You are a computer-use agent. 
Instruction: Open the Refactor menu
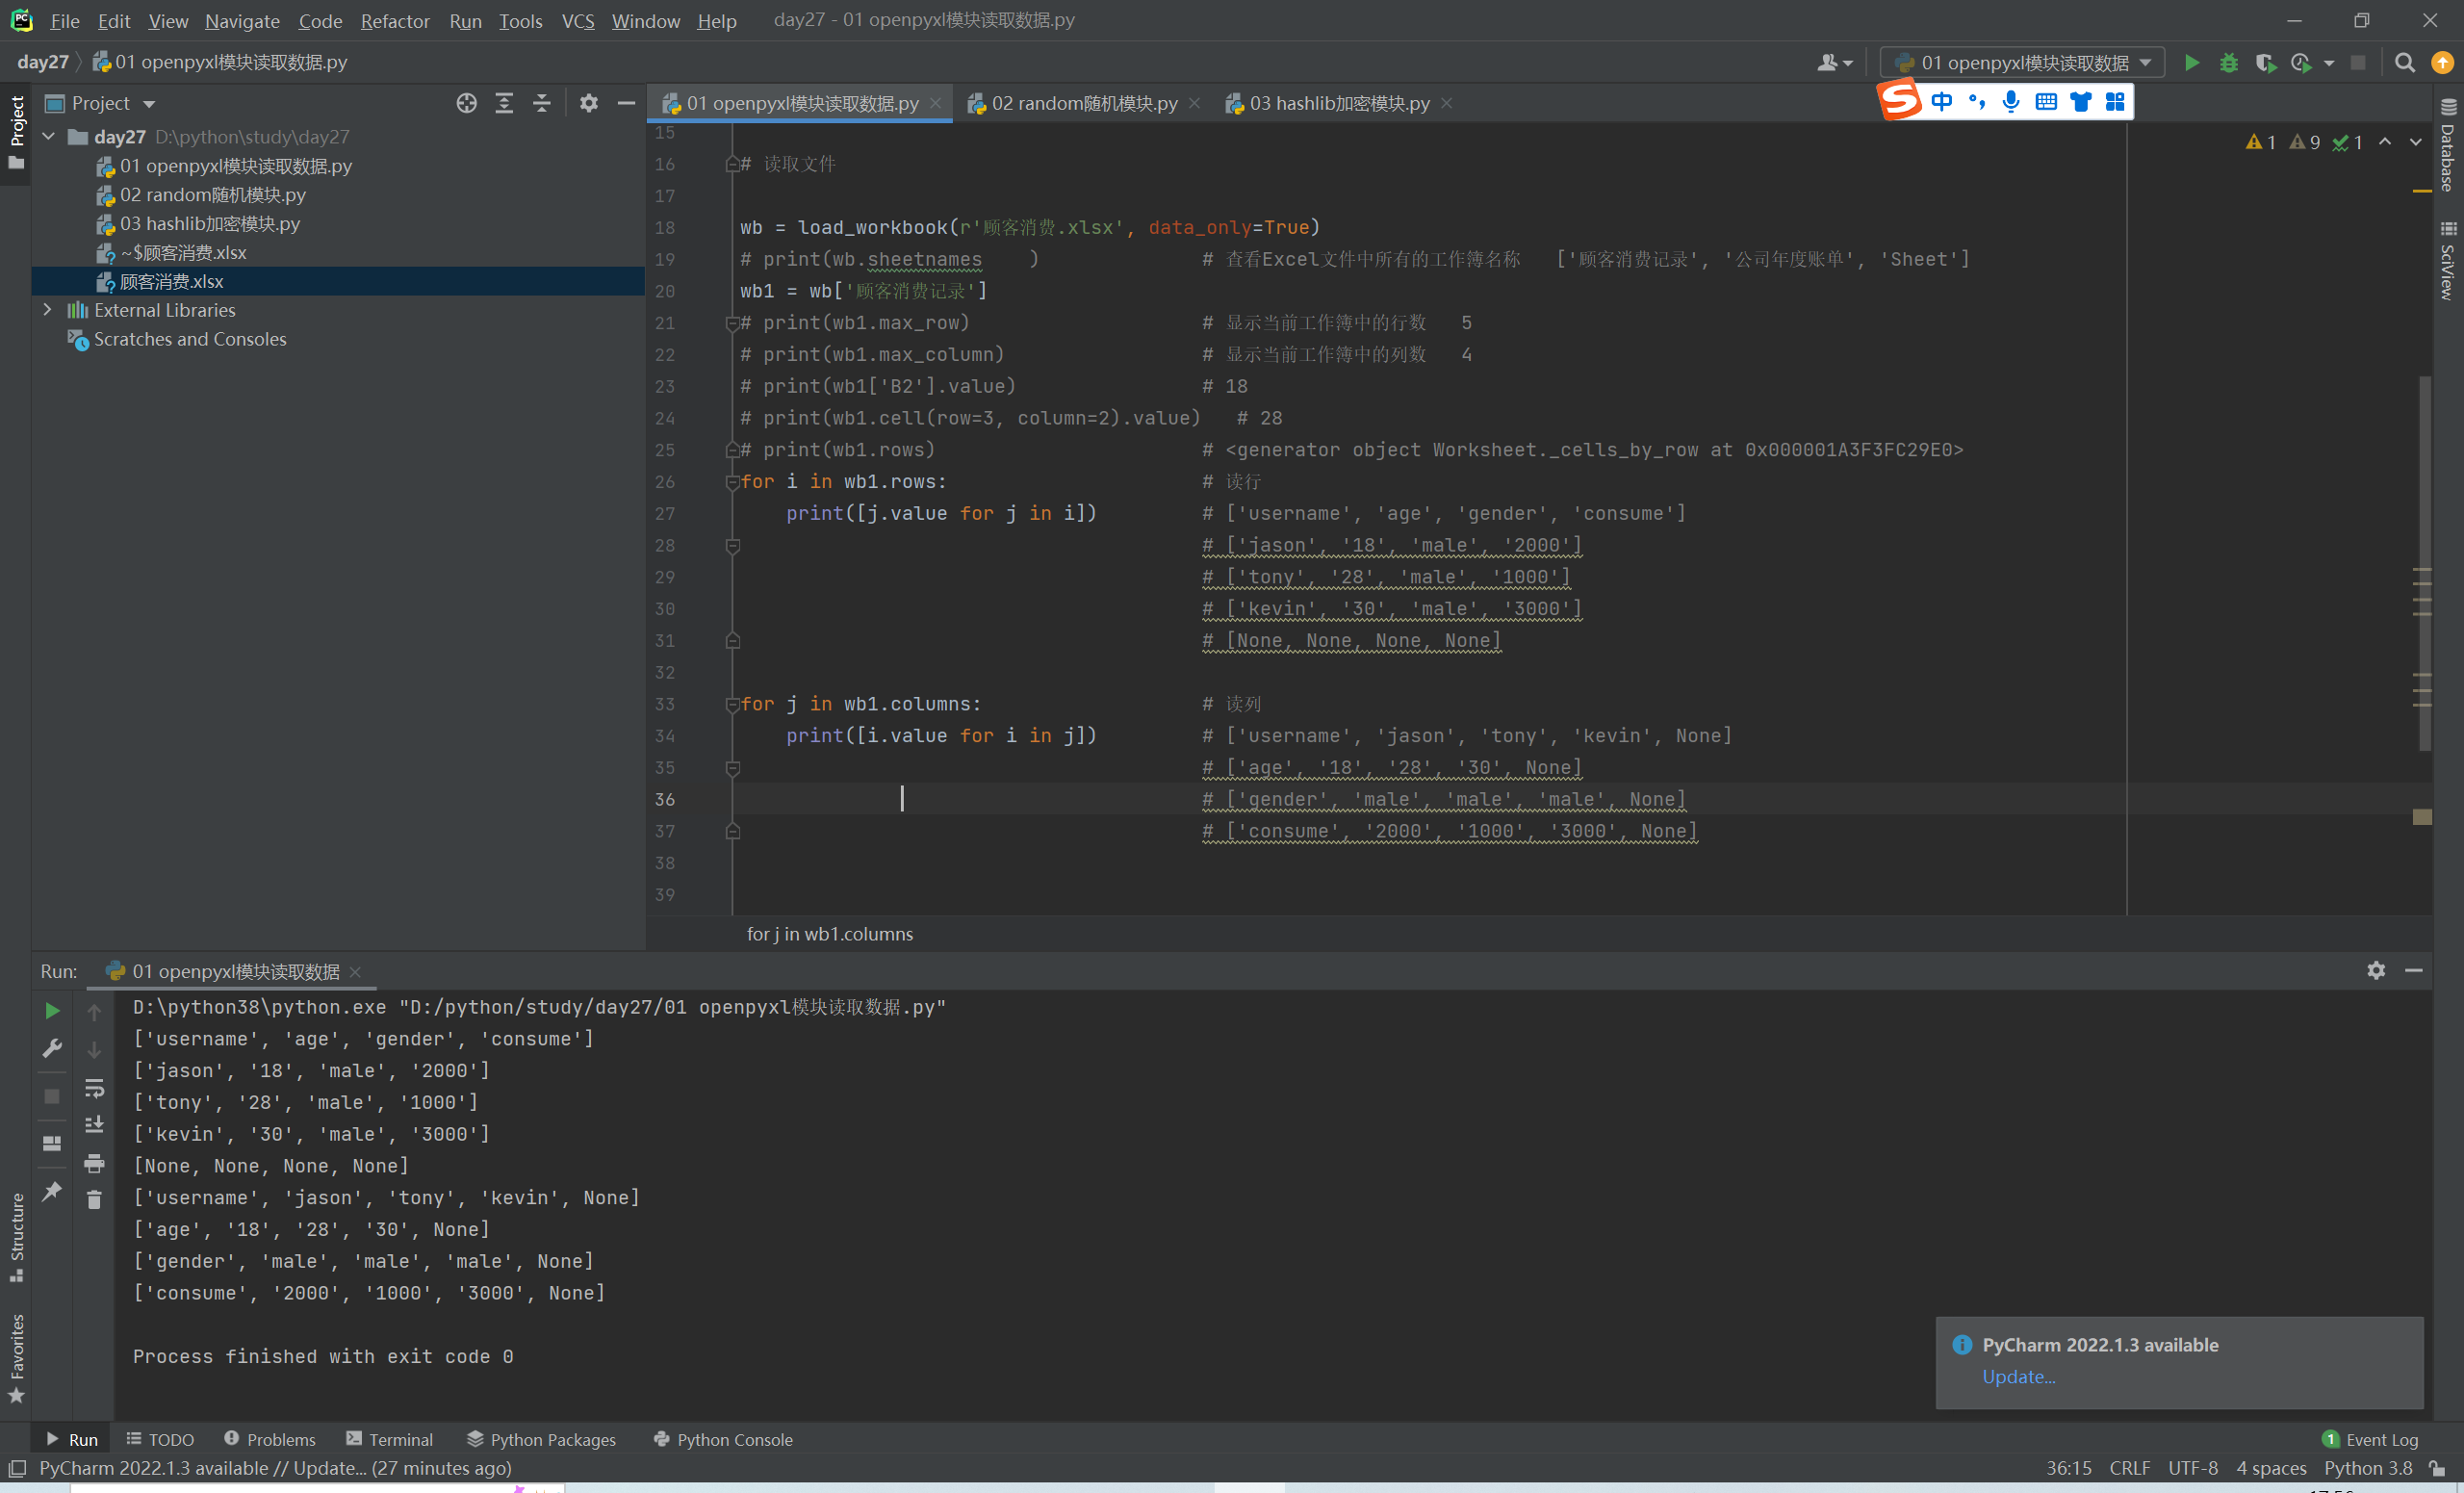(394, 21)
